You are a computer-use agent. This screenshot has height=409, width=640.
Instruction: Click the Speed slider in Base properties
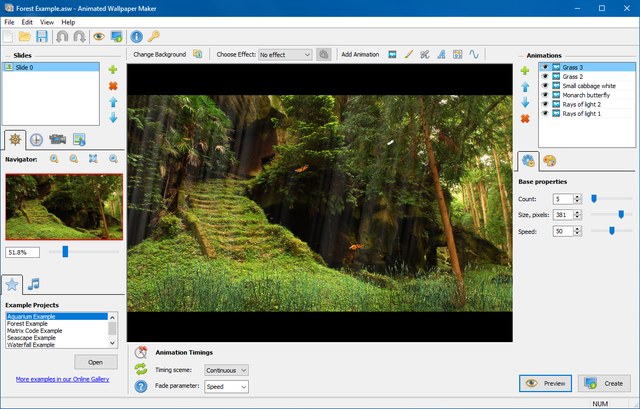(611, 231)
